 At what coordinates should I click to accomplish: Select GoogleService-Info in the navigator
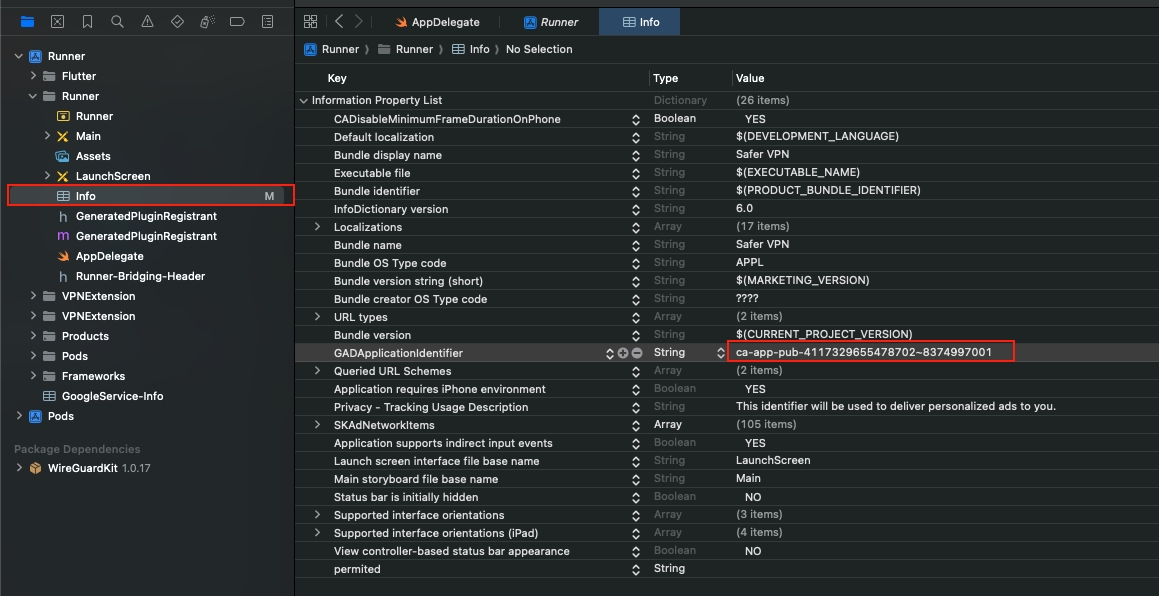pyautogui.click(x=112, y=396)
